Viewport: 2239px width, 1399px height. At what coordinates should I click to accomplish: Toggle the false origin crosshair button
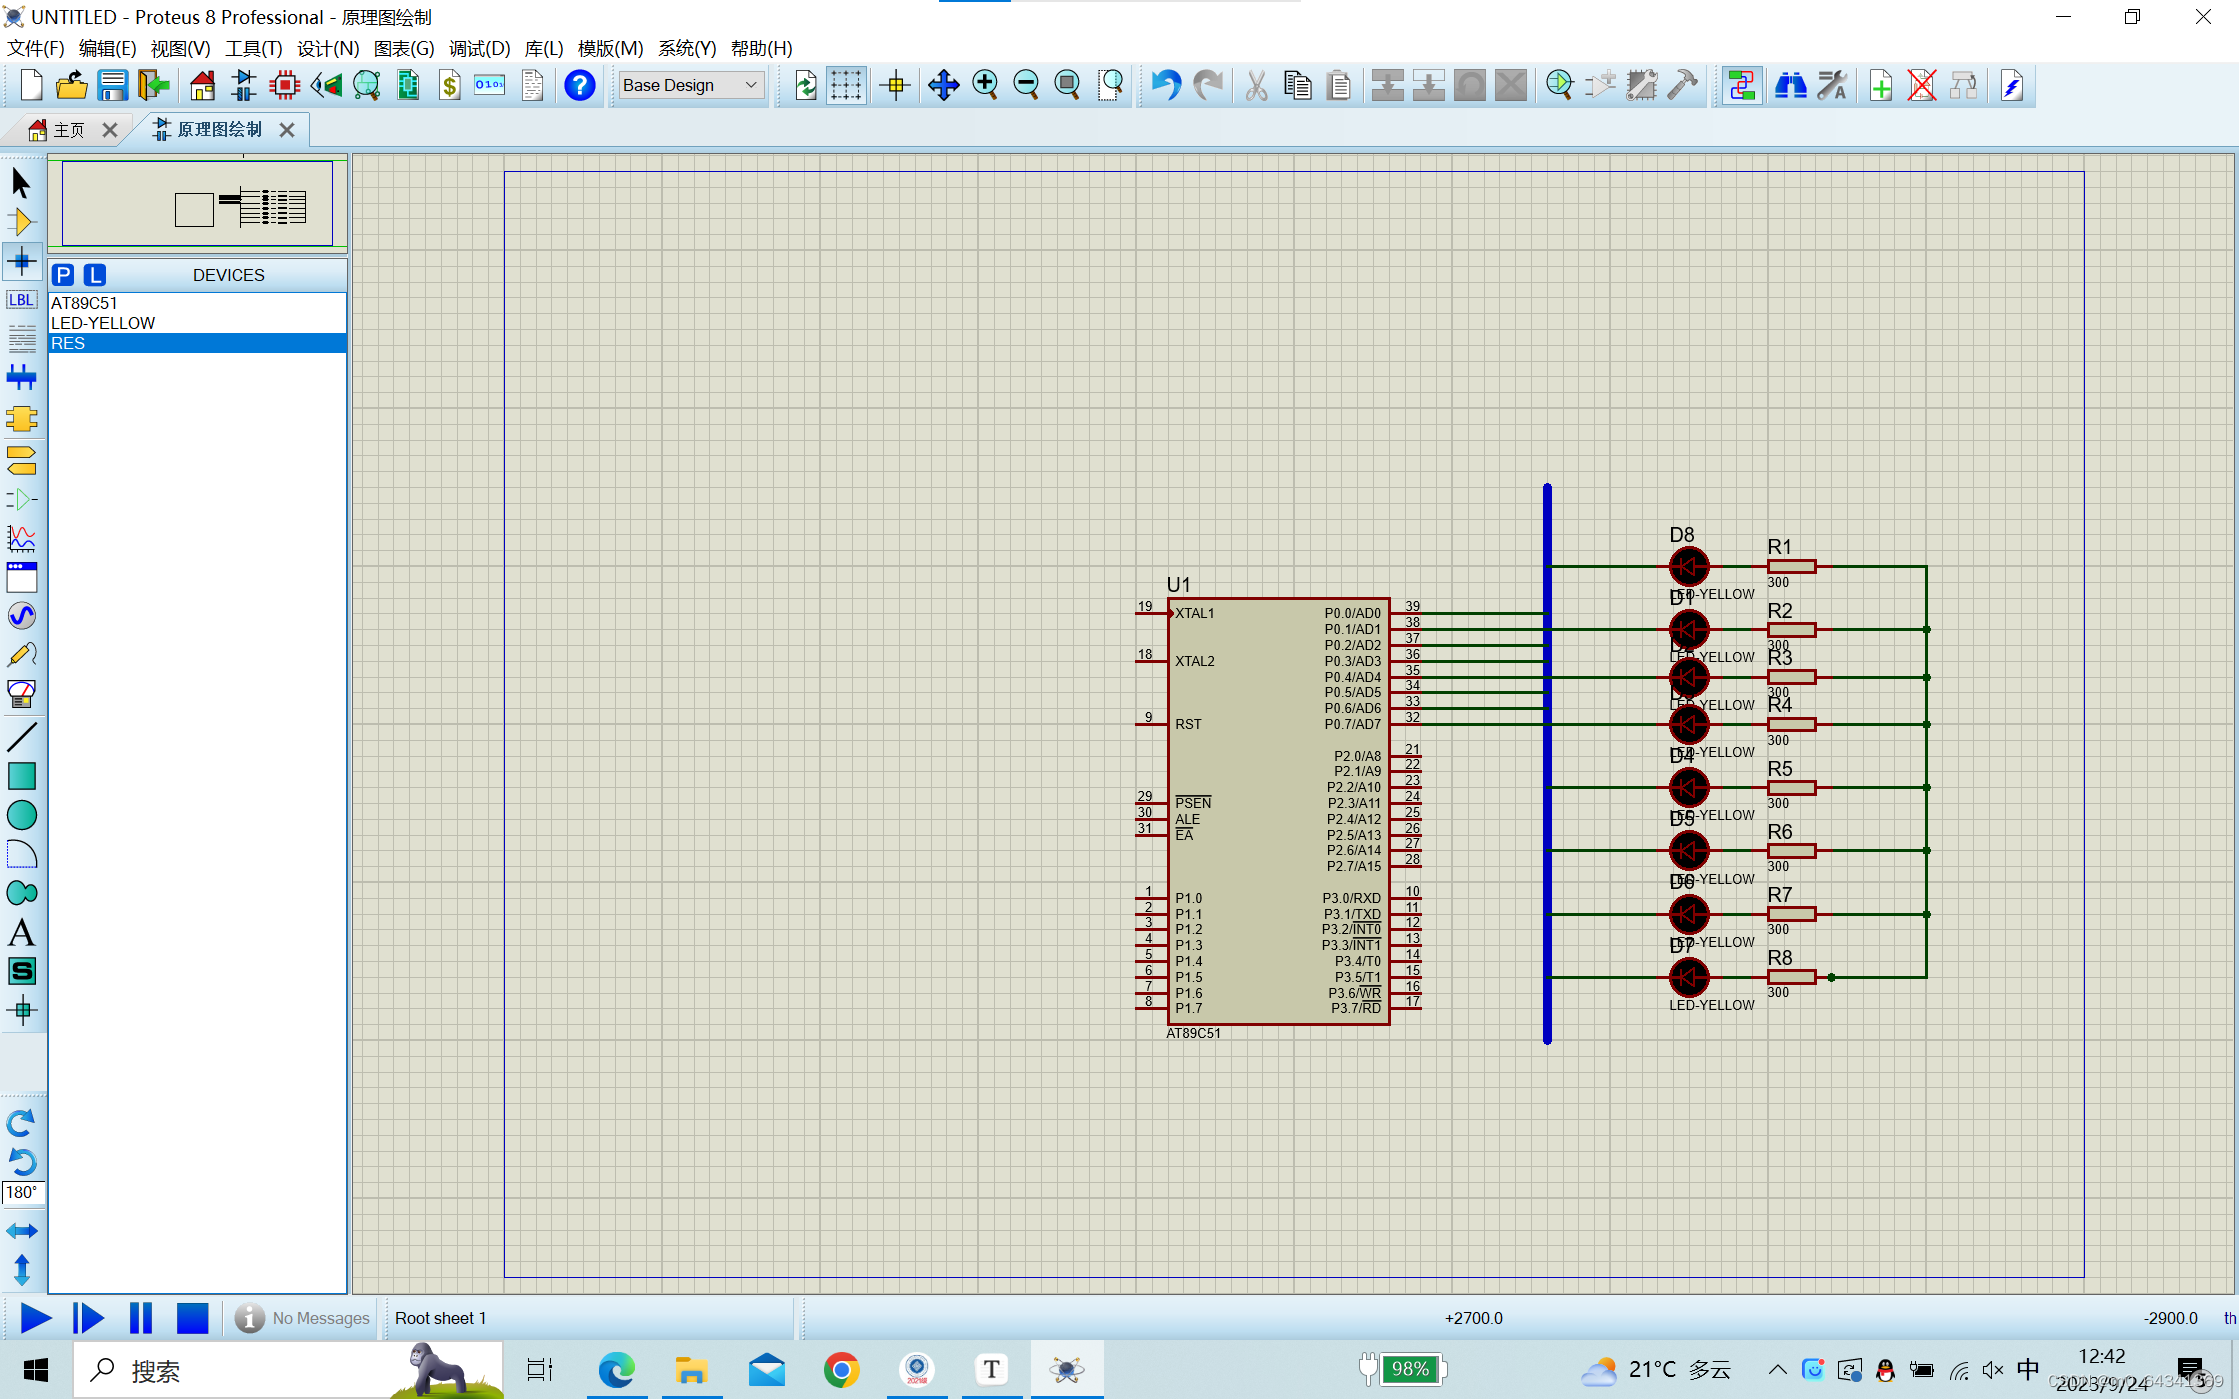[895, 85]
